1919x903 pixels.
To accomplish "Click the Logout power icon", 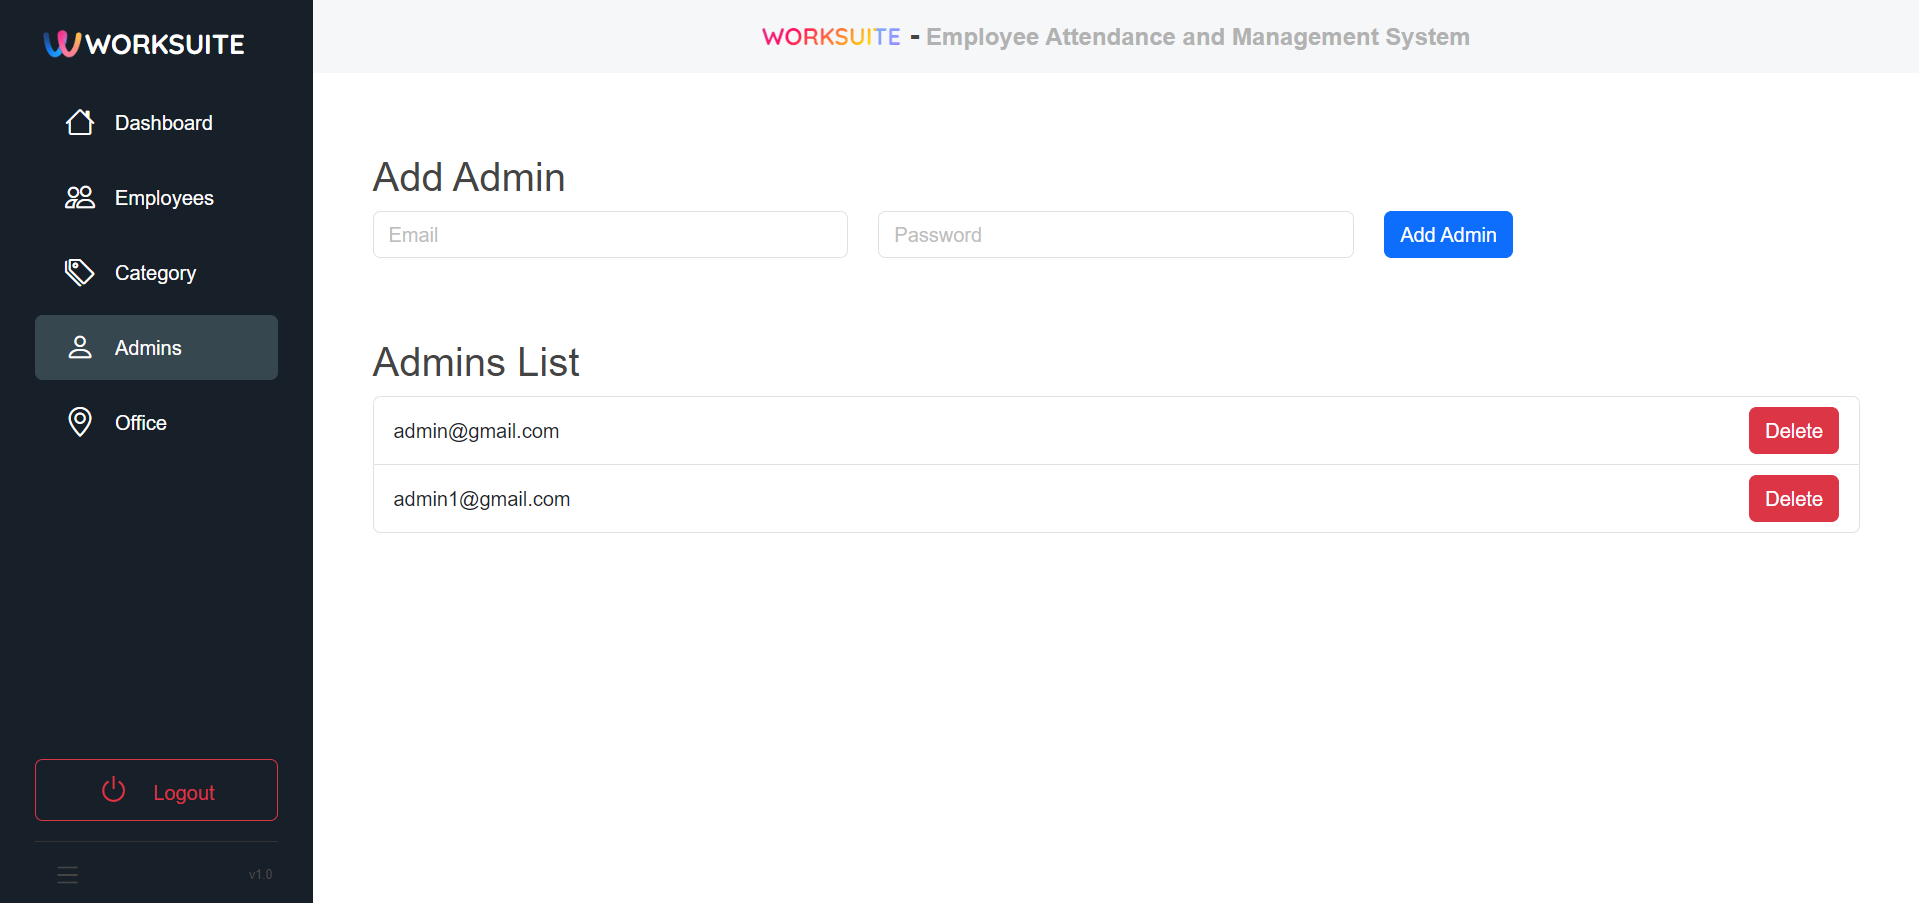I will 114,790.
